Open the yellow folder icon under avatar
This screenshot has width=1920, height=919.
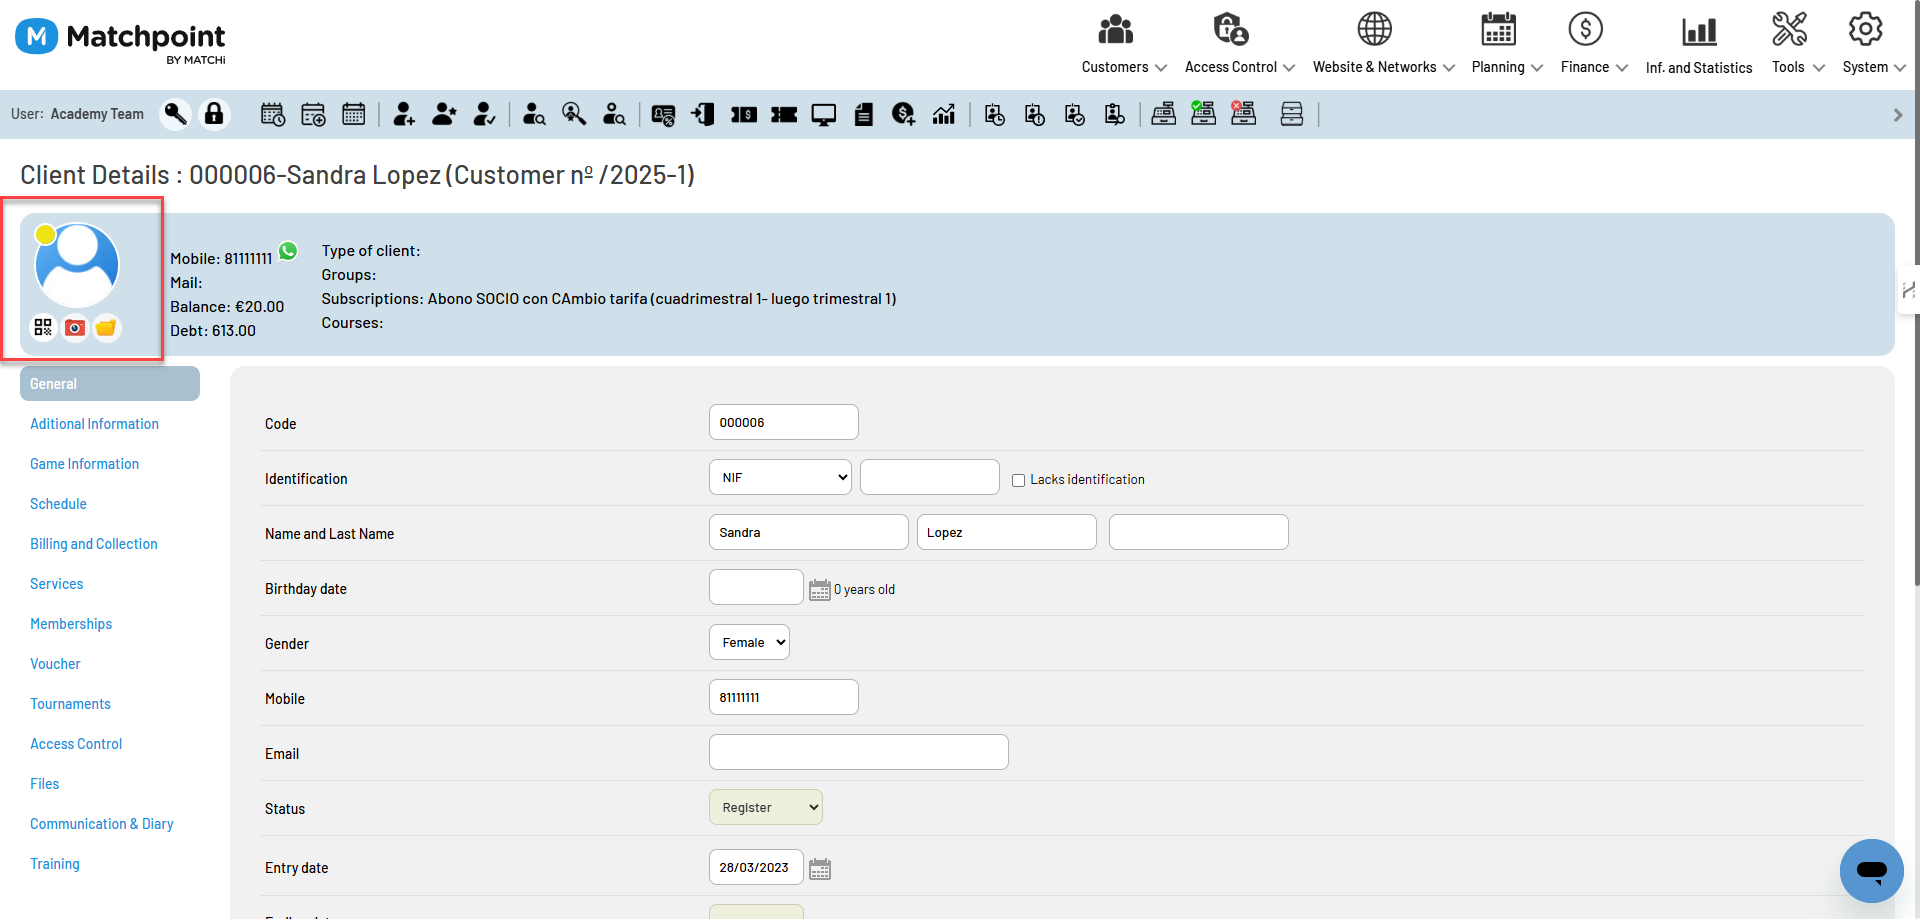click(x=106, y=327)
